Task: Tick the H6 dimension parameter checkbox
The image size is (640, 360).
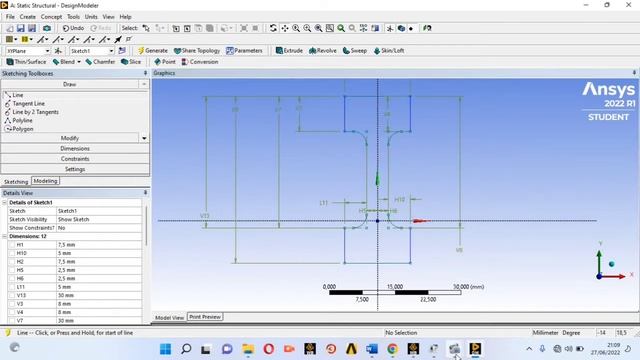Action: (x=11, y=278)
